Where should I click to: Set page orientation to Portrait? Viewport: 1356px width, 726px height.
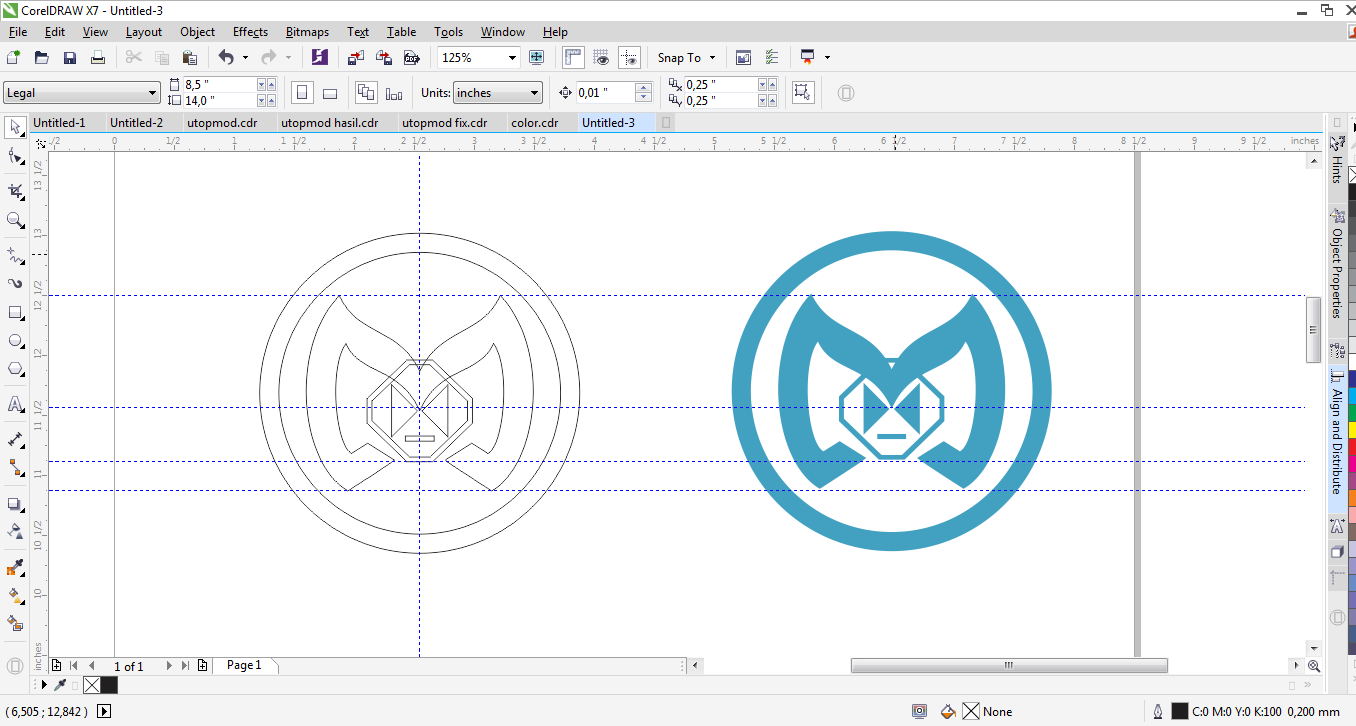(302, 93)
